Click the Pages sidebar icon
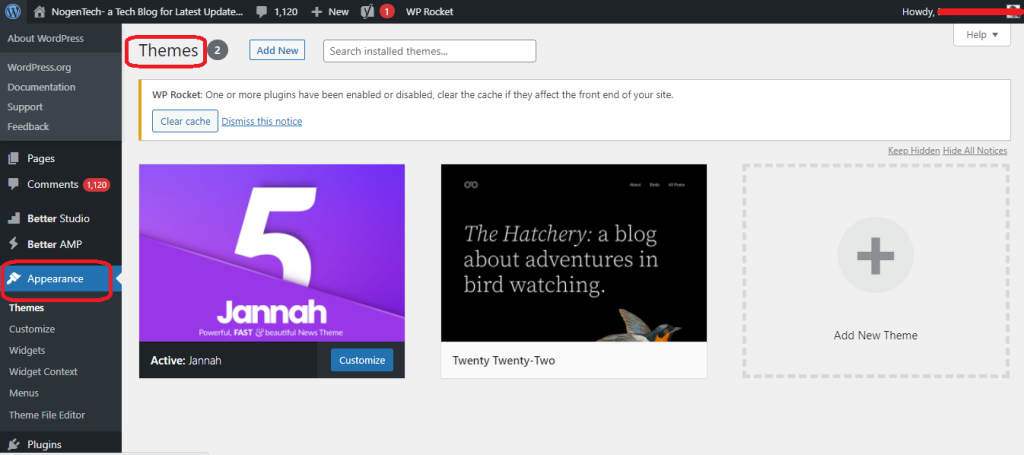 13,158
